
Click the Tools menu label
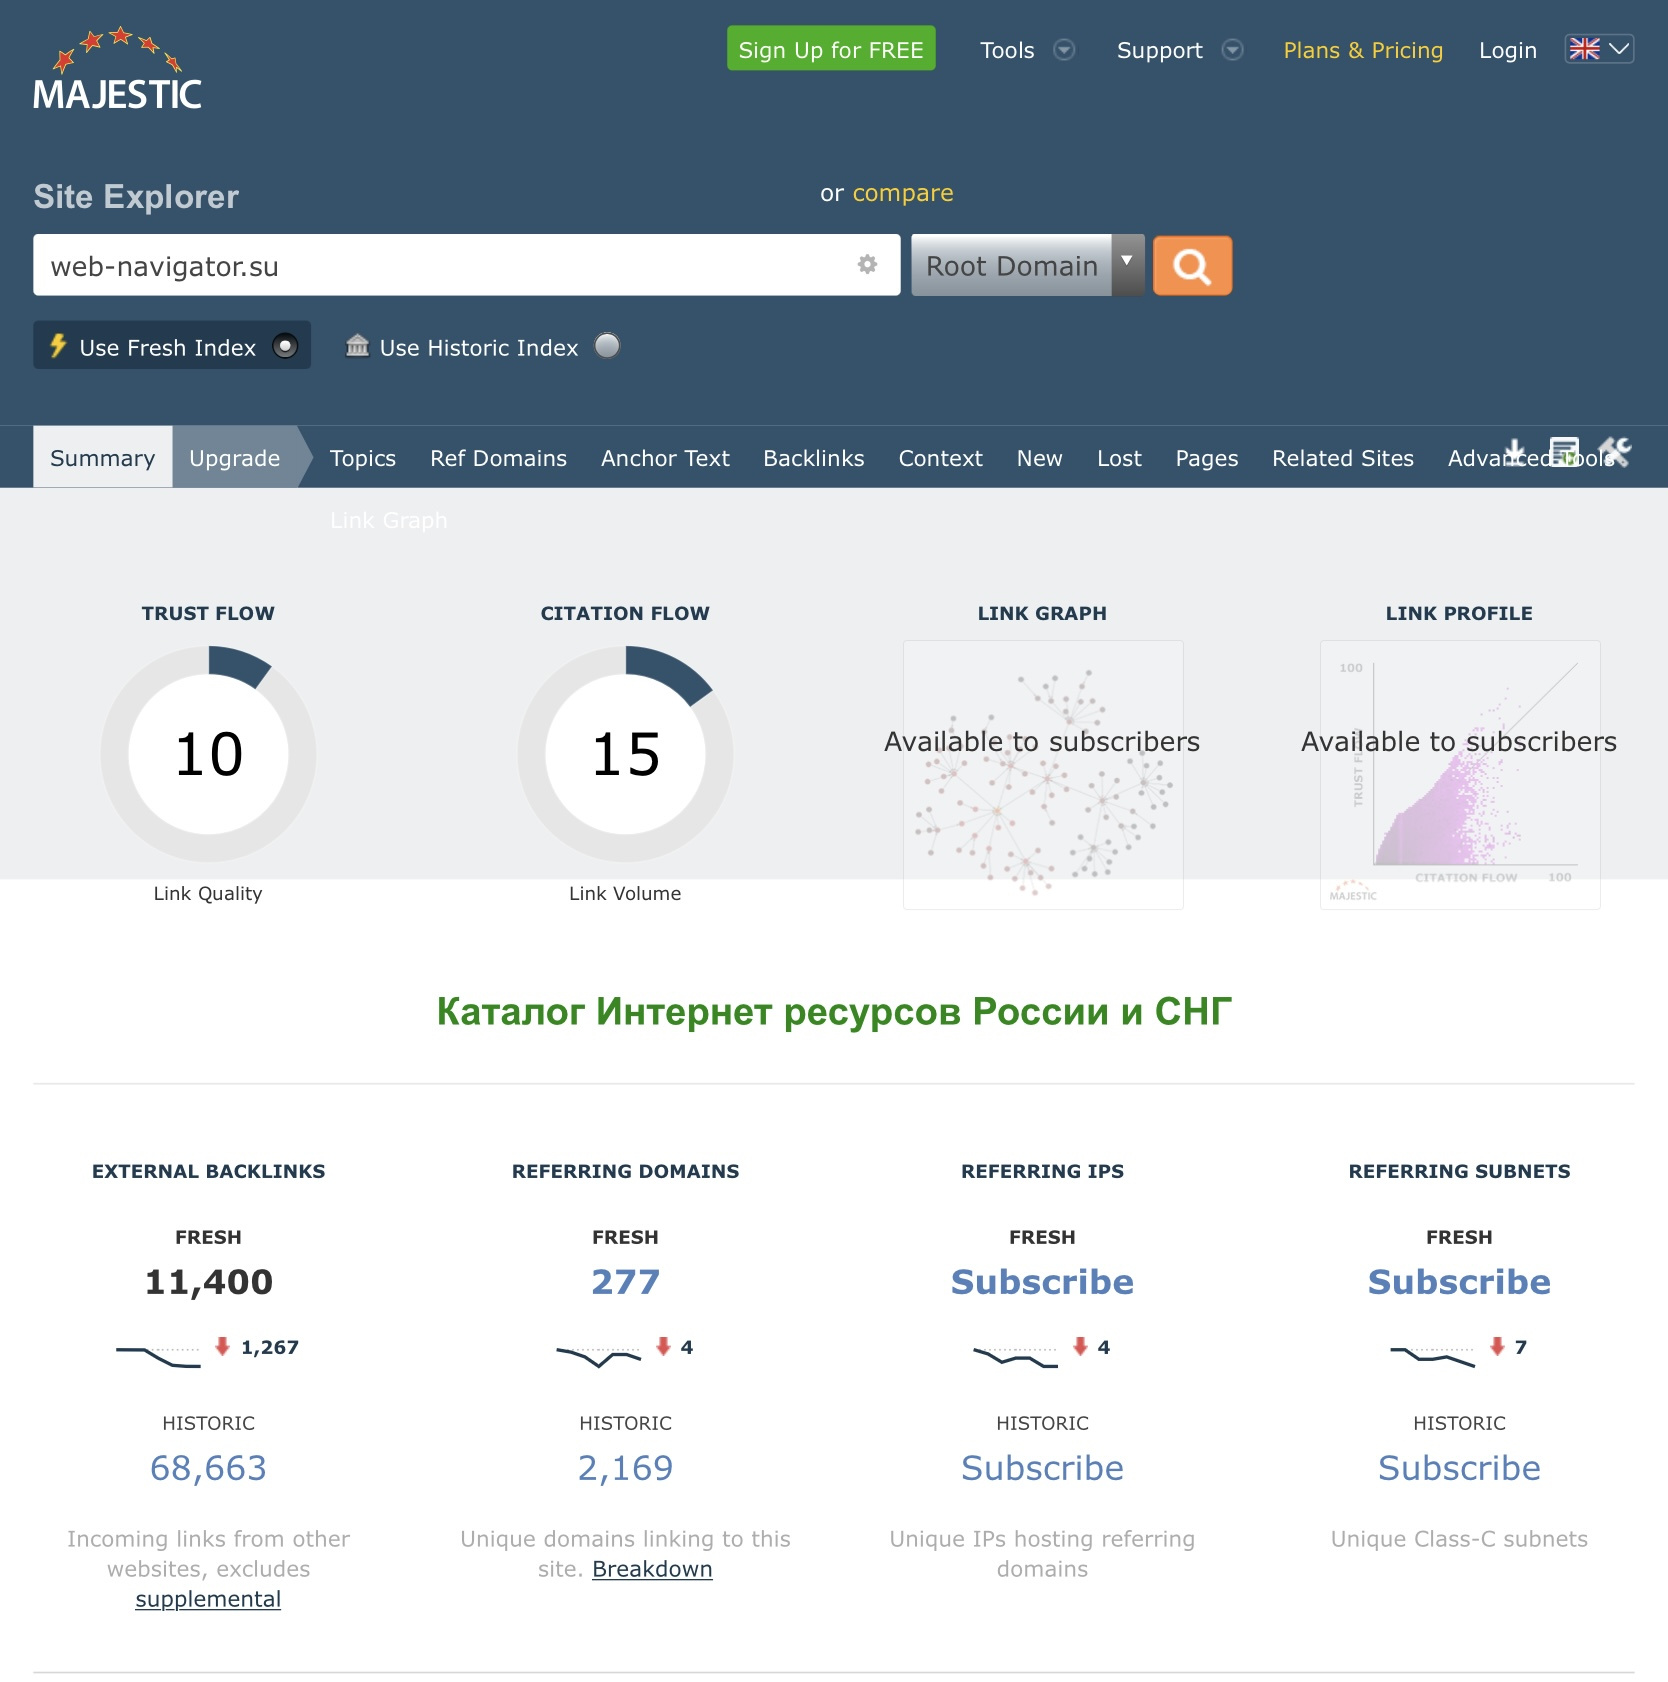[x=1007, y=50]
